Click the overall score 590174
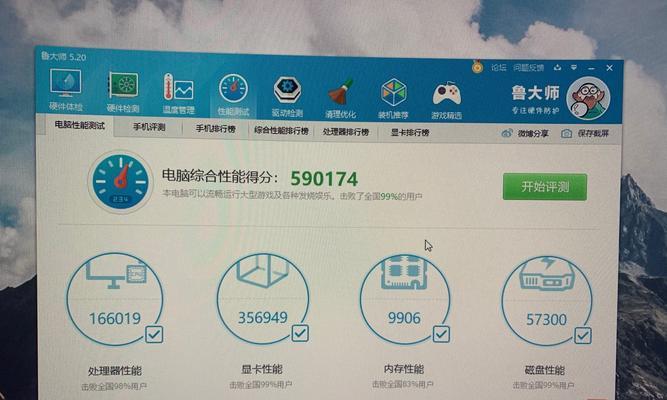The width and height of the screenshot is (667, 400). click(x=324, y=179)
